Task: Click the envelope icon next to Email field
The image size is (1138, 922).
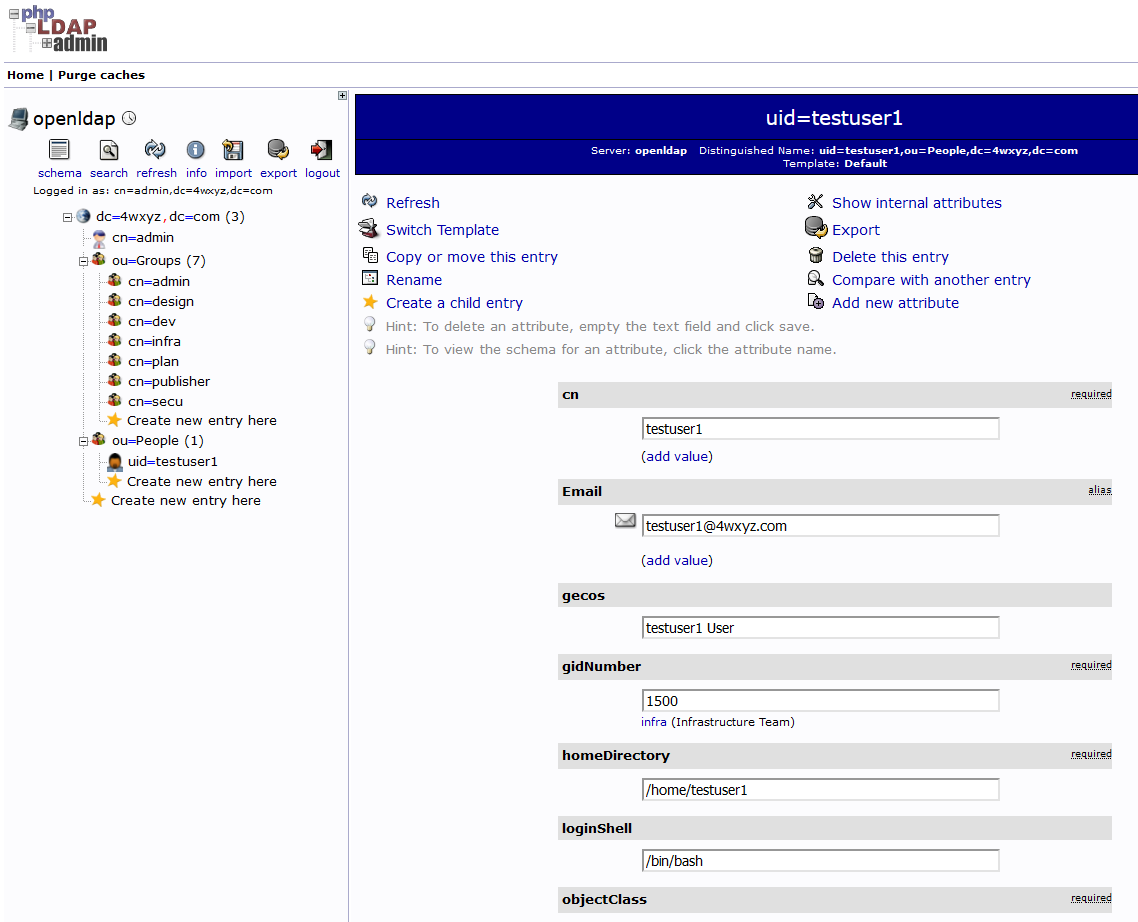Action: pyautogui.click(x=625, y=521)
